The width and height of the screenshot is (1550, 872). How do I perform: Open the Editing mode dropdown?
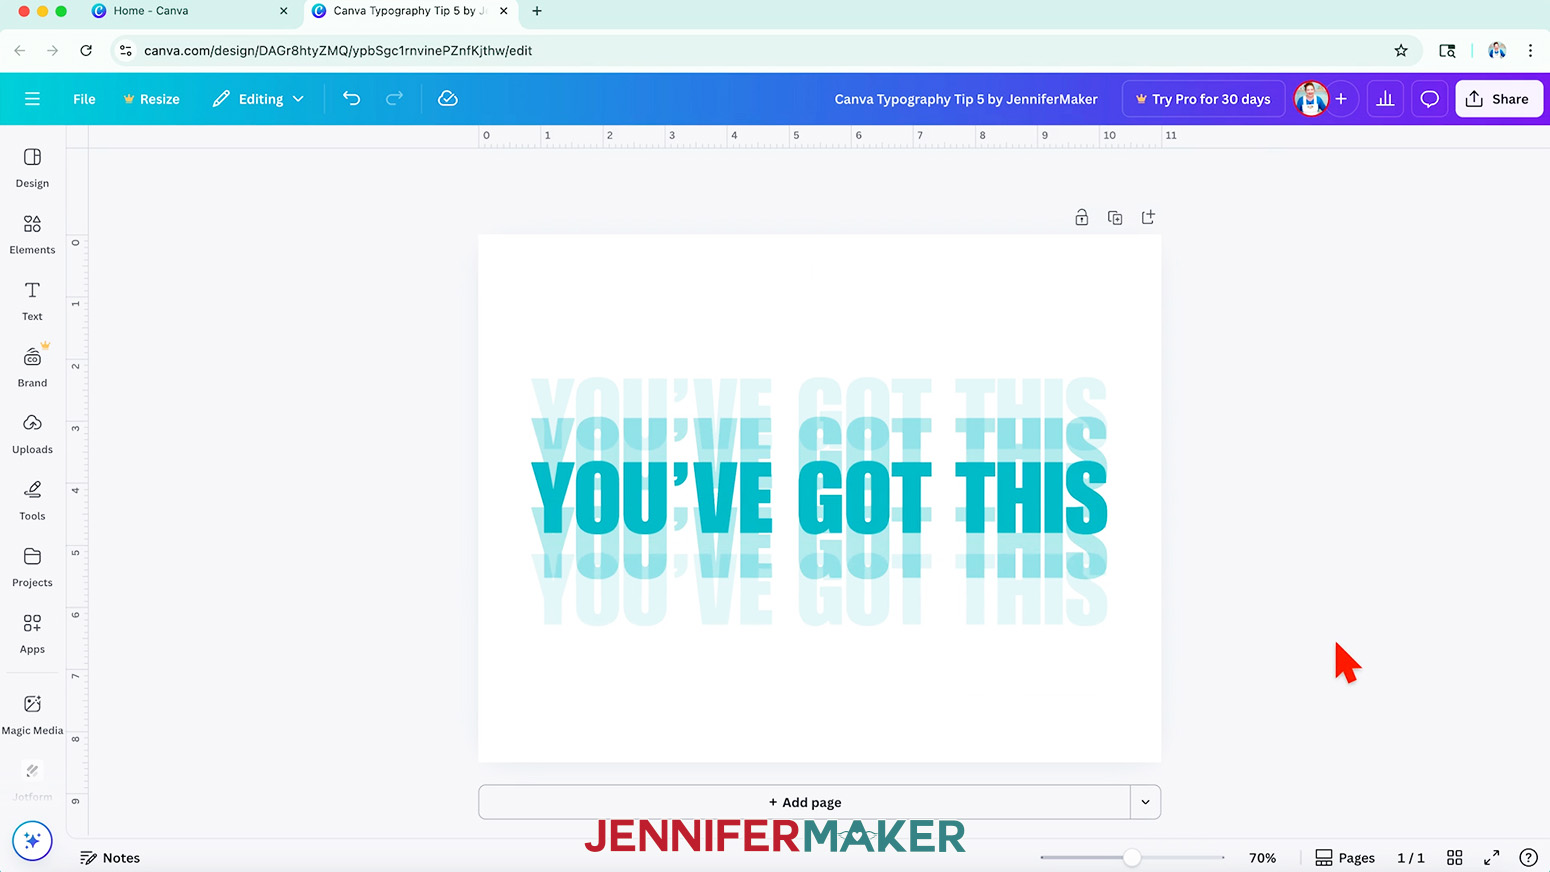258,99
